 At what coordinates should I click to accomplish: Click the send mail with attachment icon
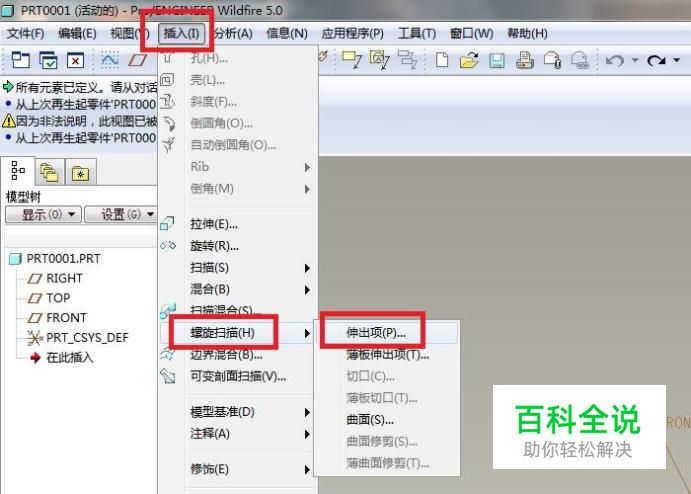click(552, 60)
